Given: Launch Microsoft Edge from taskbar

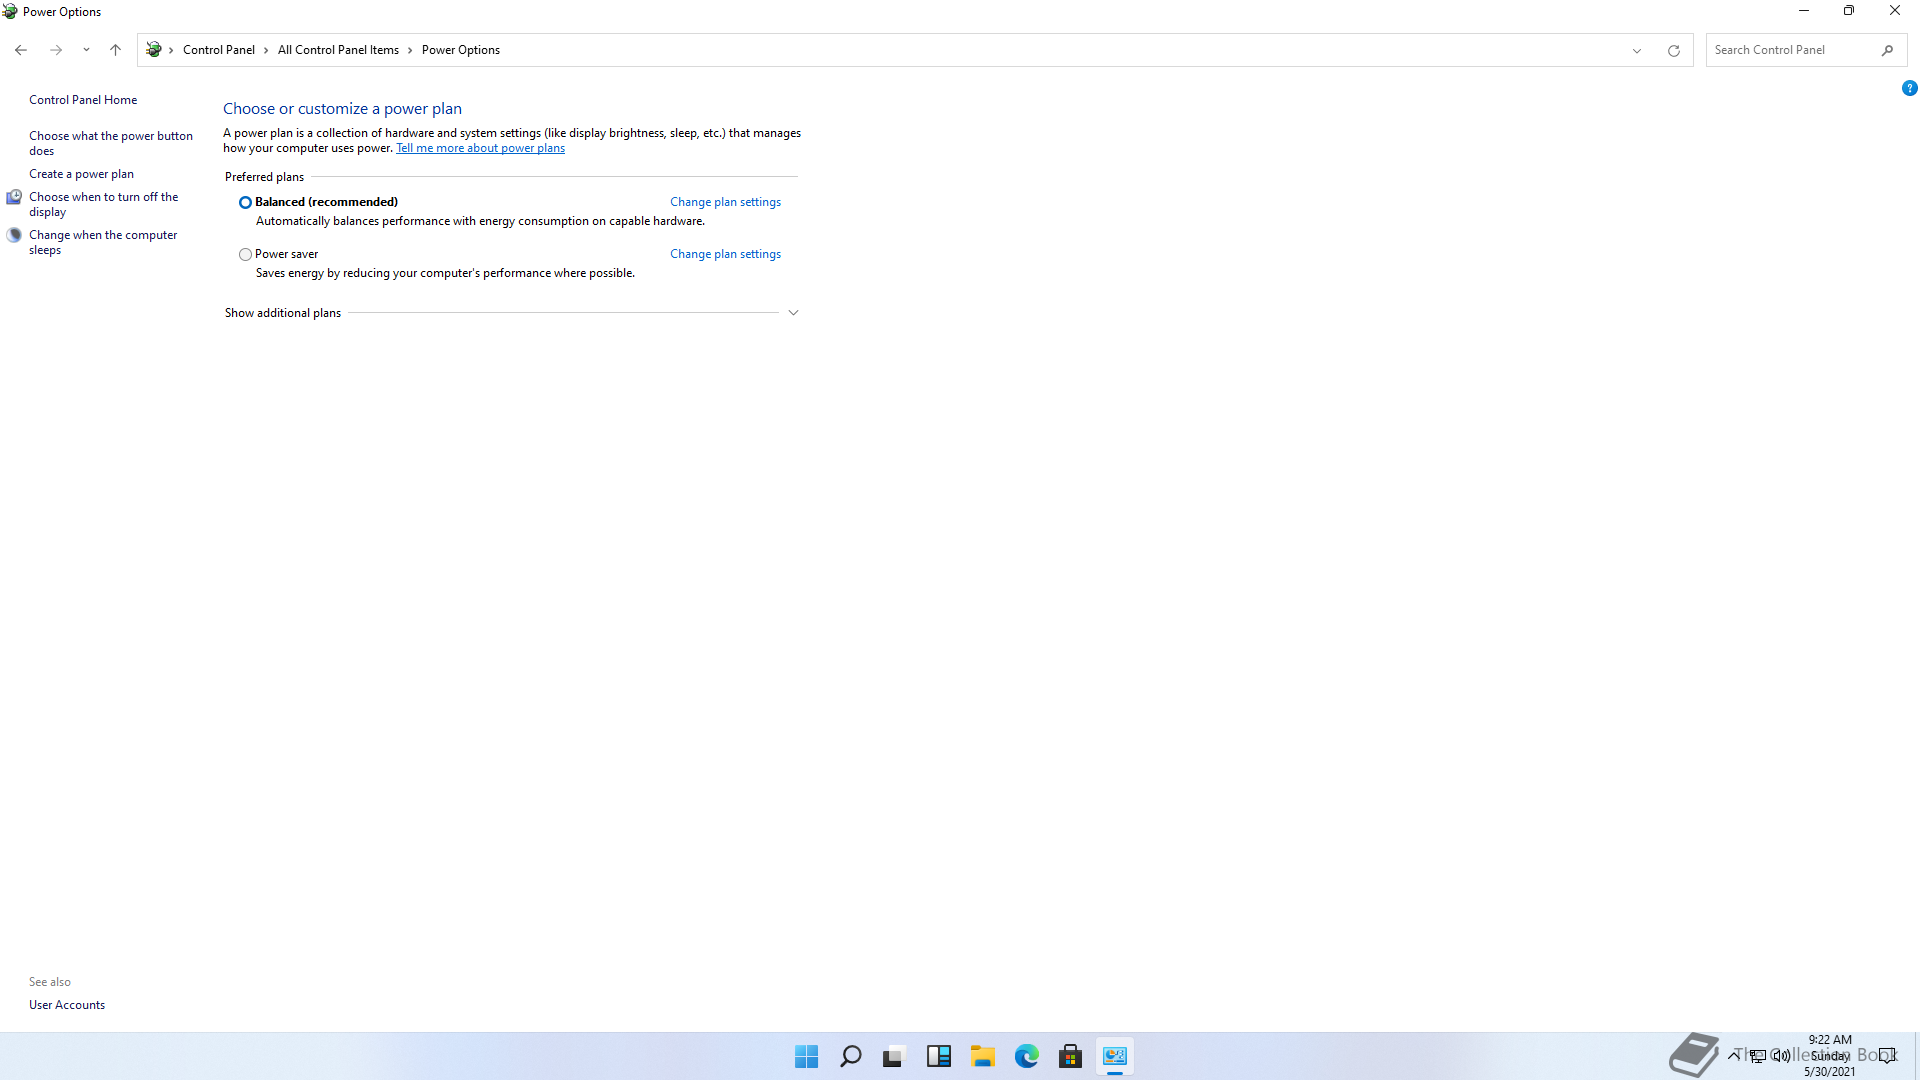Looking at the screenshot, I should point(1026,1056).
